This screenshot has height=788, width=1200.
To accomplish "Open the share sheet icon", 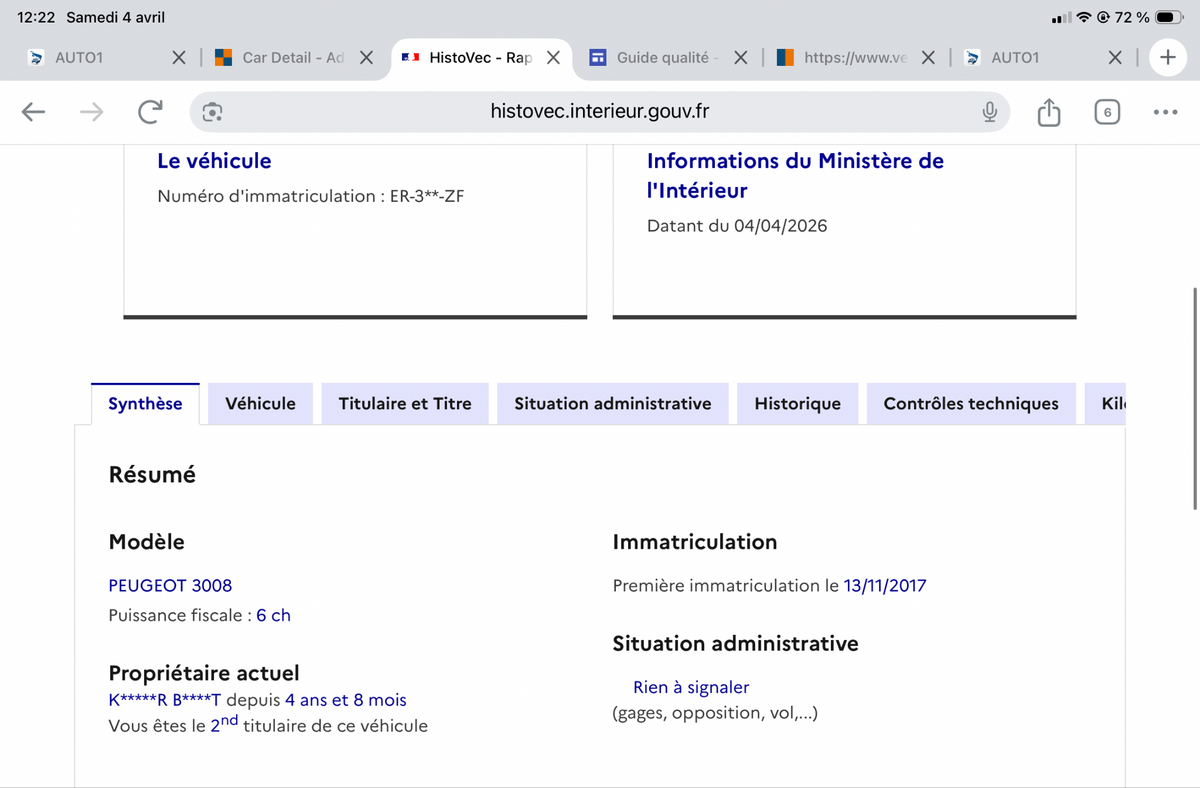I will 1048,112.
